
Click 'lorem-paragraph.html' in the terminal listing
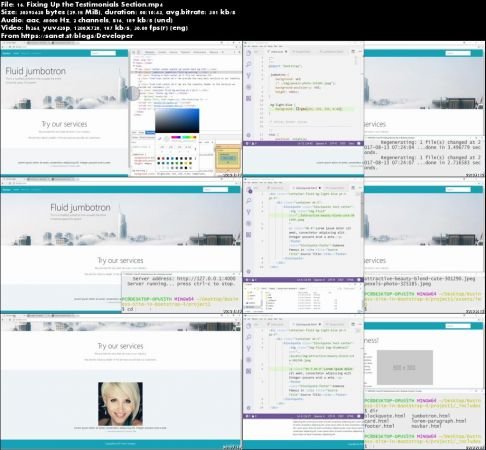439,421
